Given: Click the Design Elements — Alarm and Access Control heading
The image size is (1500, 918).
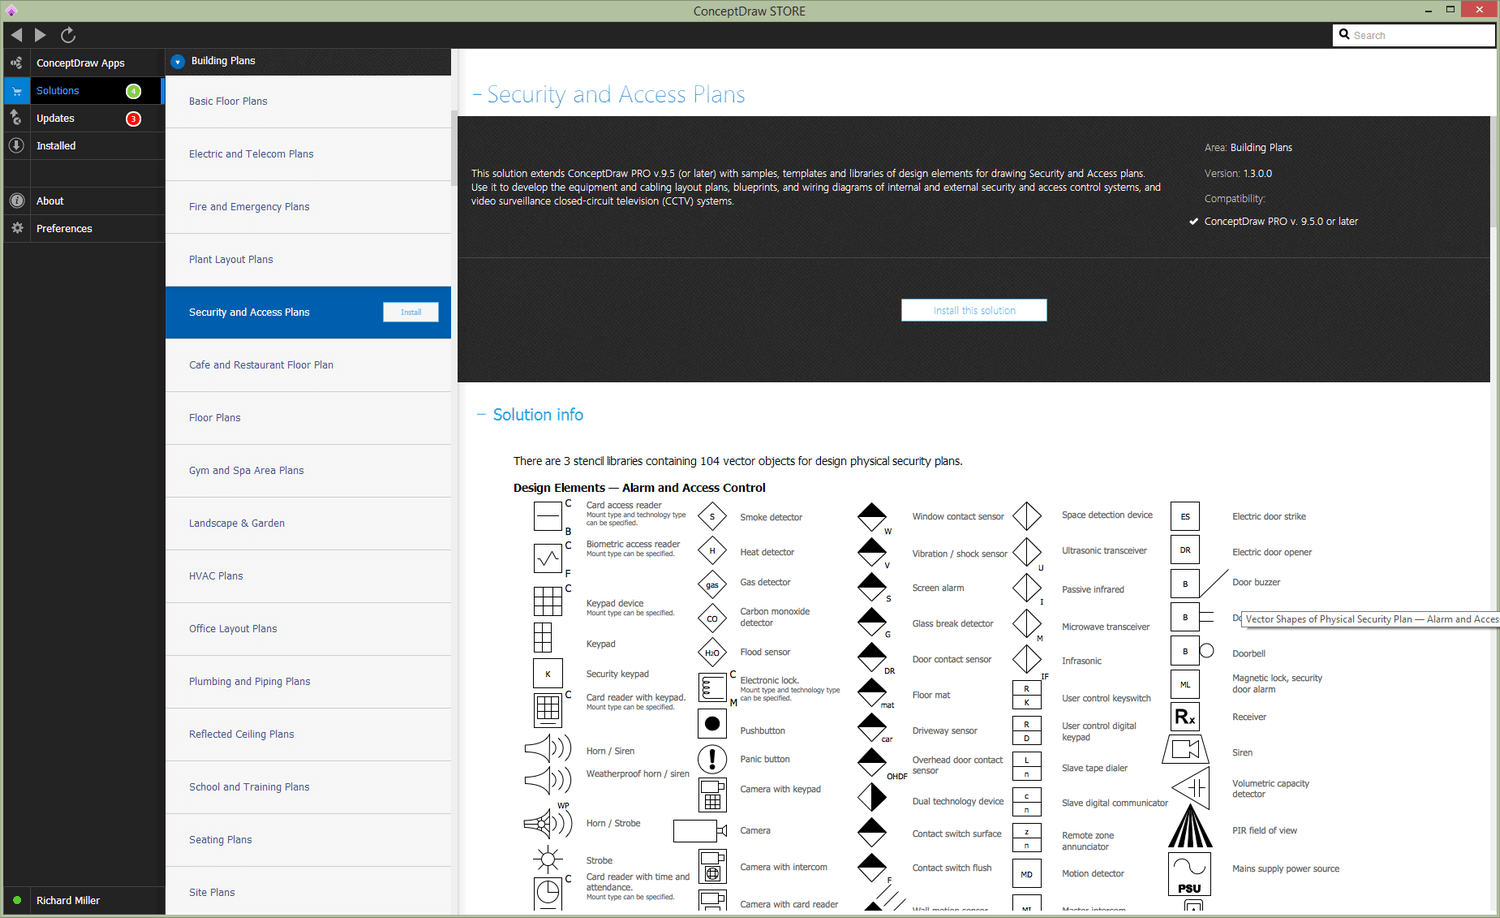Looking at the screenshot, I should (x=639, y=488).
